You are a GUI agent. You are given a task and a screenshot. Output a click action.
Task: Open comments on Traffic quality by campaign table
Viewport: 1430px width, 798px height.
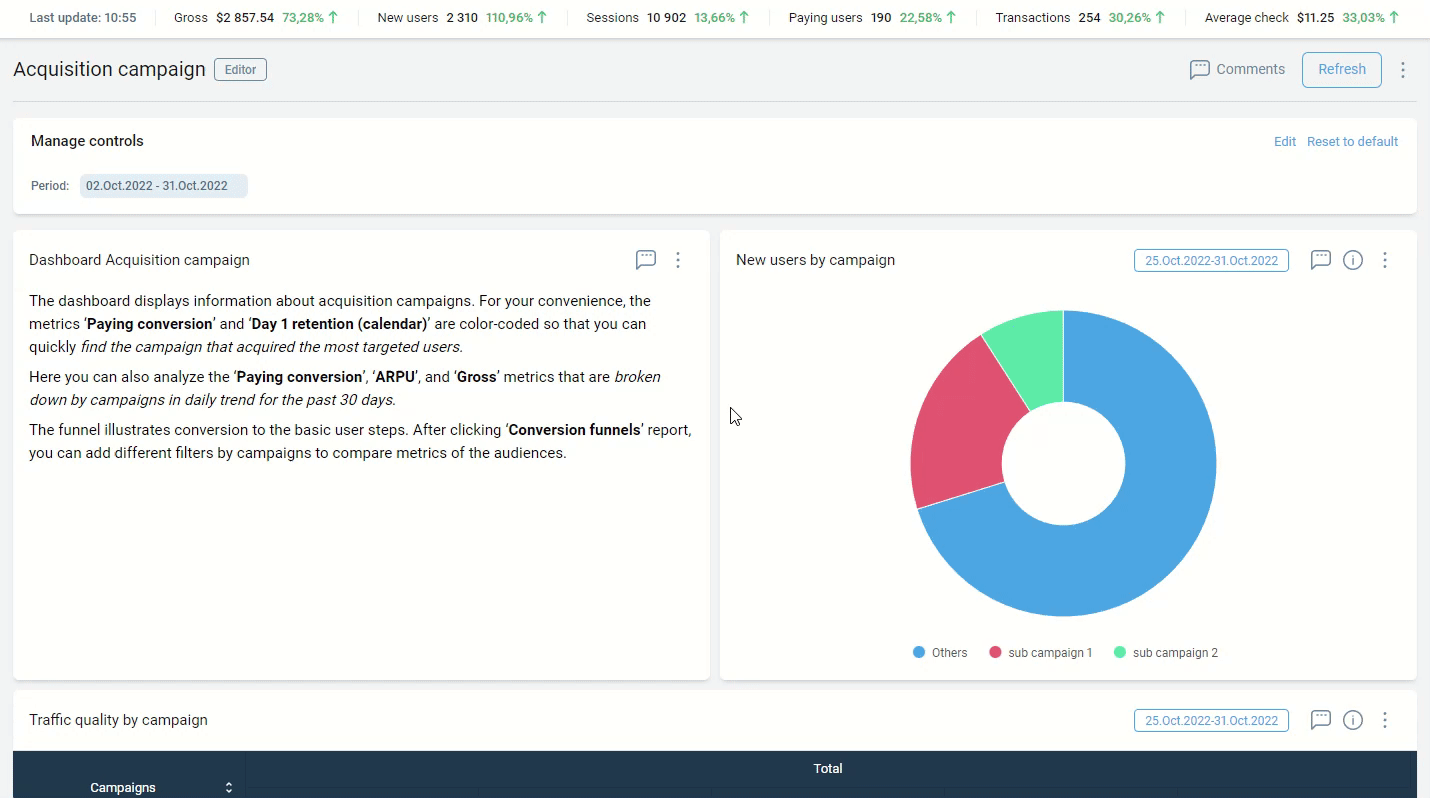(x=1320, y=720)
